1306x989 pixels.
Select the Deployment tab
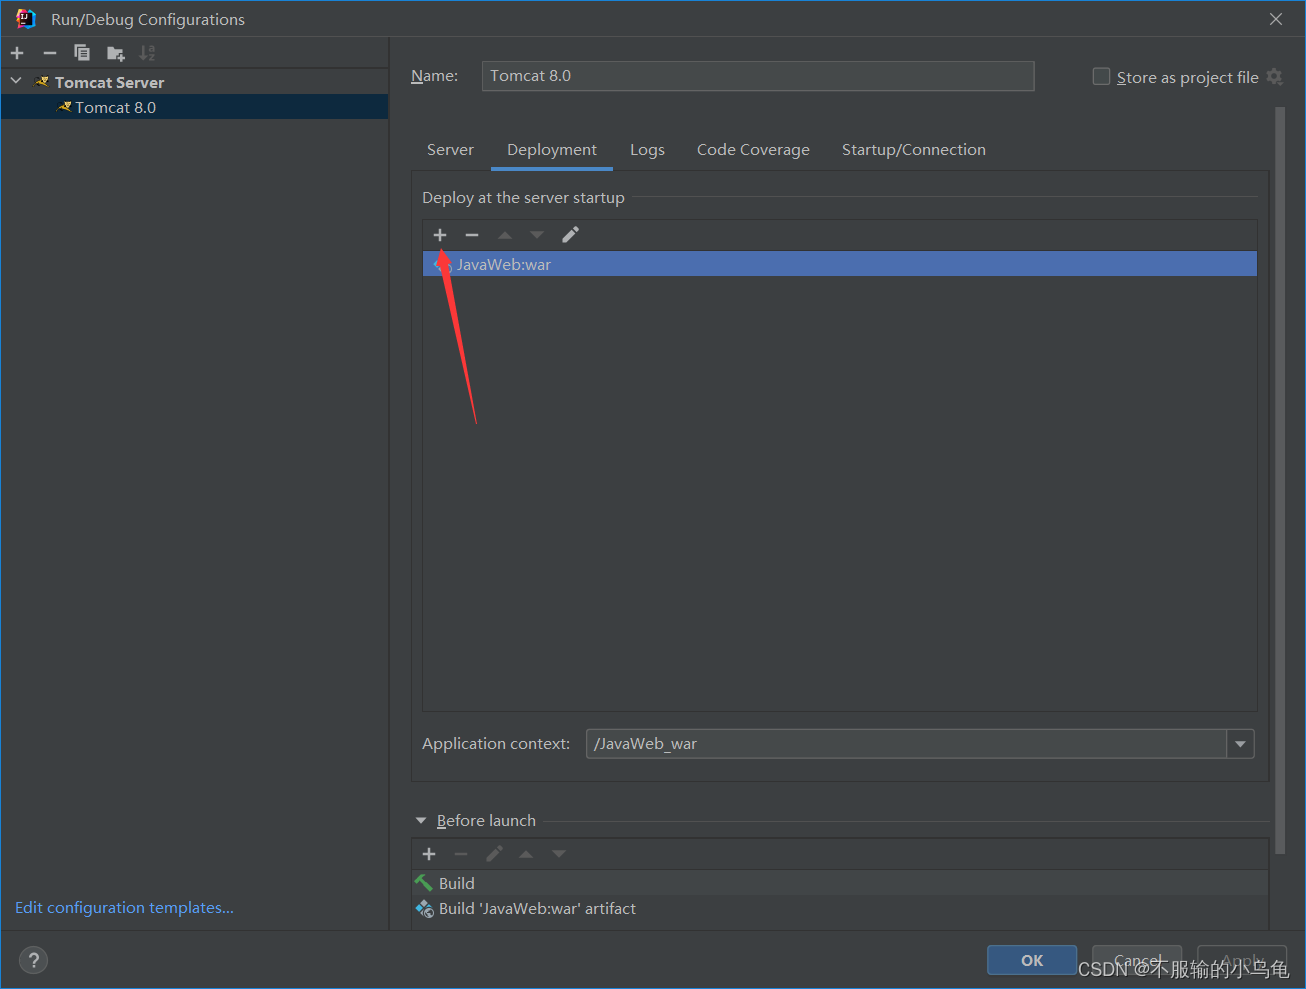pyautogui.click(x=552, y=150)
